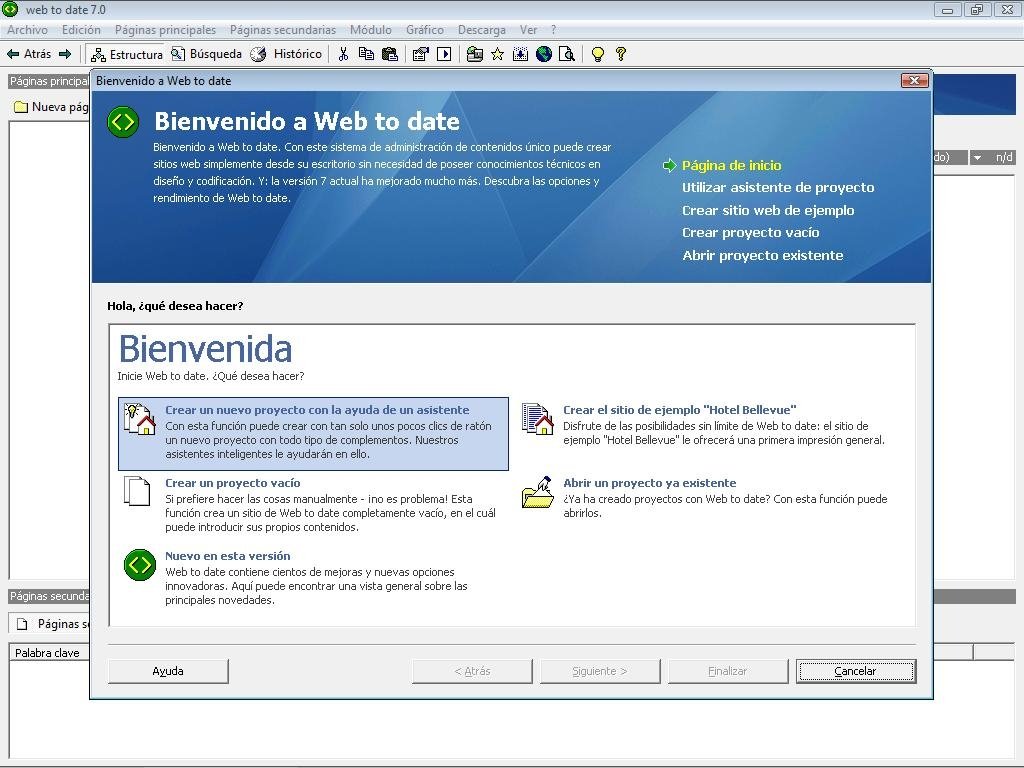Open the Ver menu
This screenshot has height=768, width=1024.
(528, 30)
